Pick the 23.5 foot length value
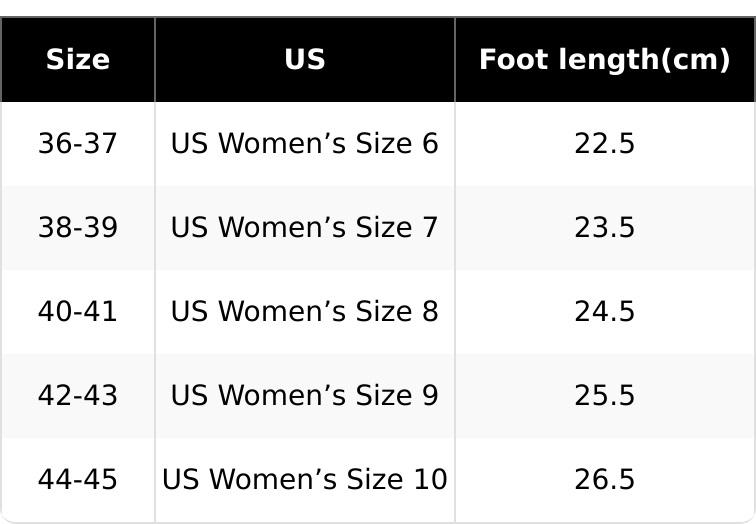Image resolution: width=756 pixels, height=524 pixels. (x=604, y=228)
